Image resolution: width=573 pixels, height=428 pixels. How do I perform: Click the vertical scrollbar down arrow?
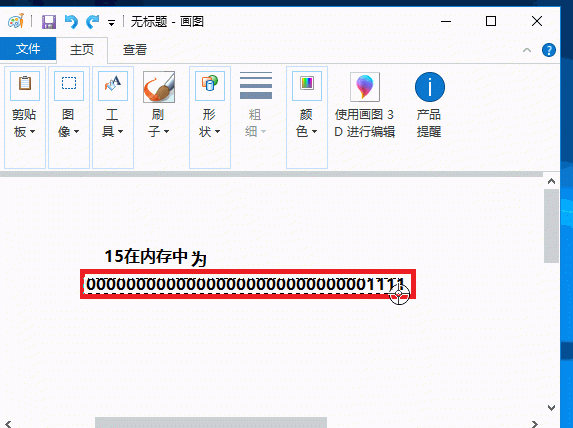(x=551, y=408)
